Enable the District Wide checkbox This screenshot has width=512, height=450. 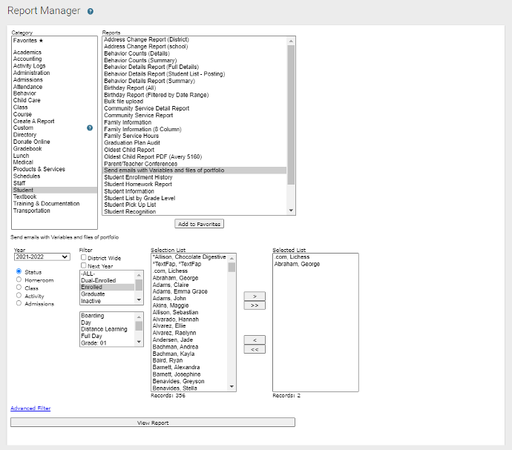click(x=84, y=257)
